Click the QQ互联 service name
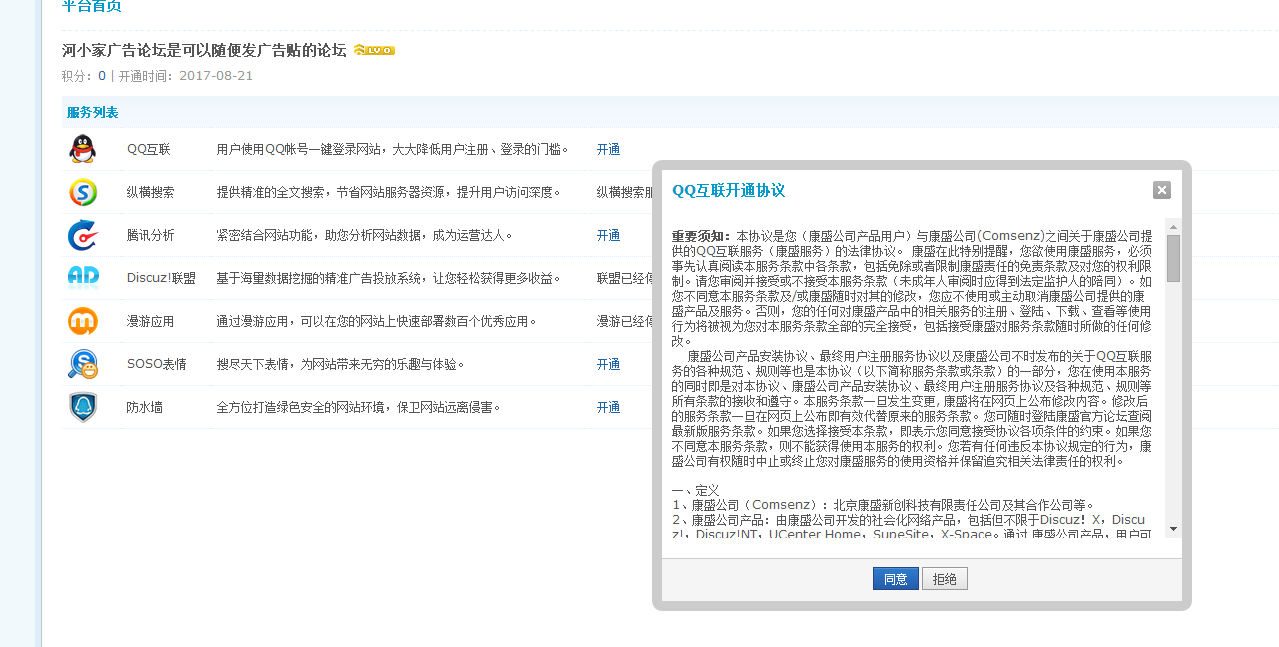The width and height of the screenshot is (1279, 647). (149, 150)
